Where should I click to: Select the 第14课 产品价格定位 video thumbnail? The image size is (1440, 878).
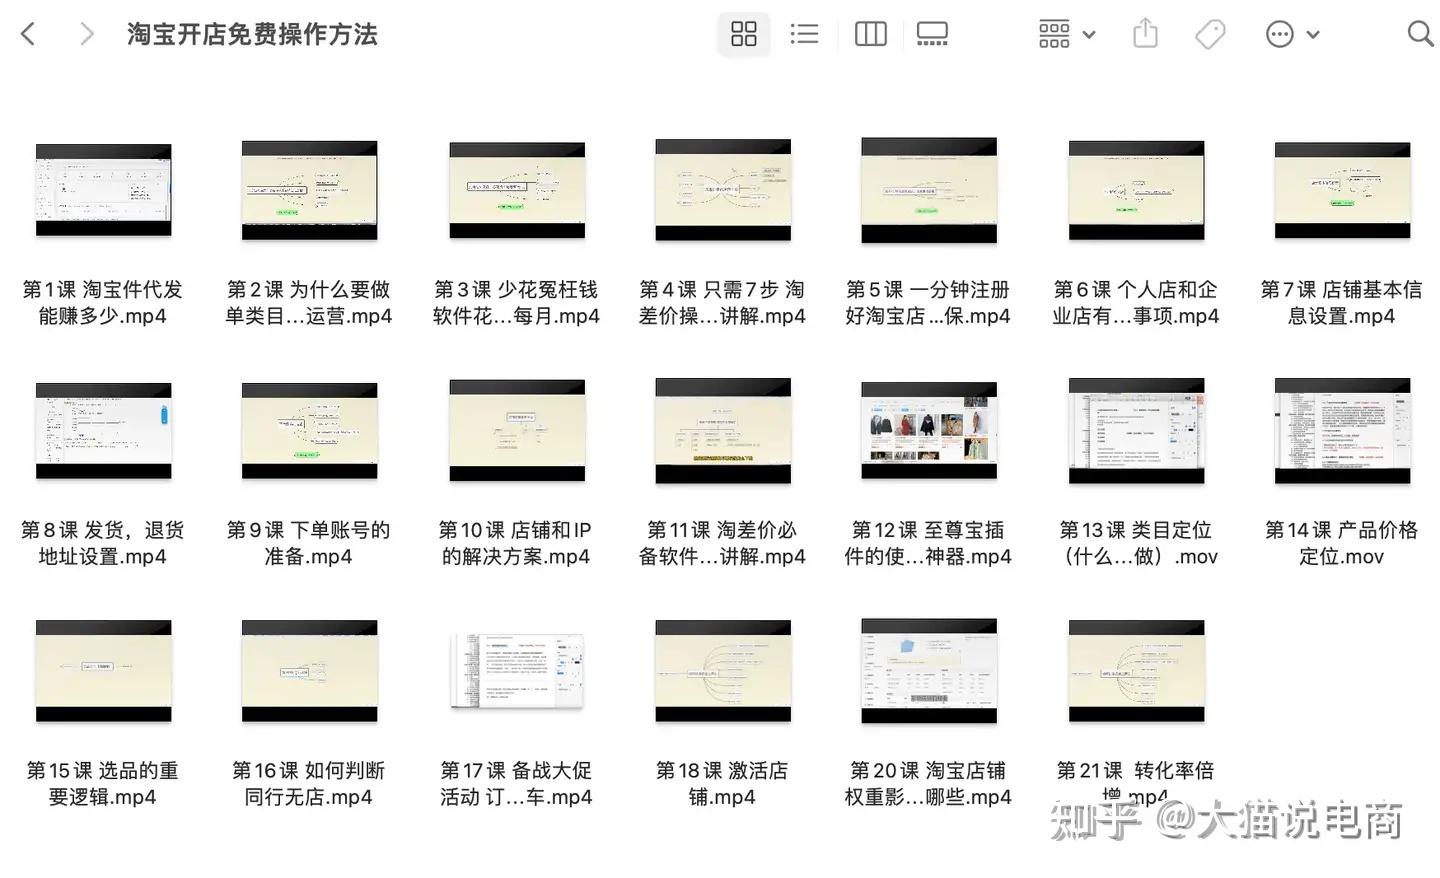tap(1342, 431)
